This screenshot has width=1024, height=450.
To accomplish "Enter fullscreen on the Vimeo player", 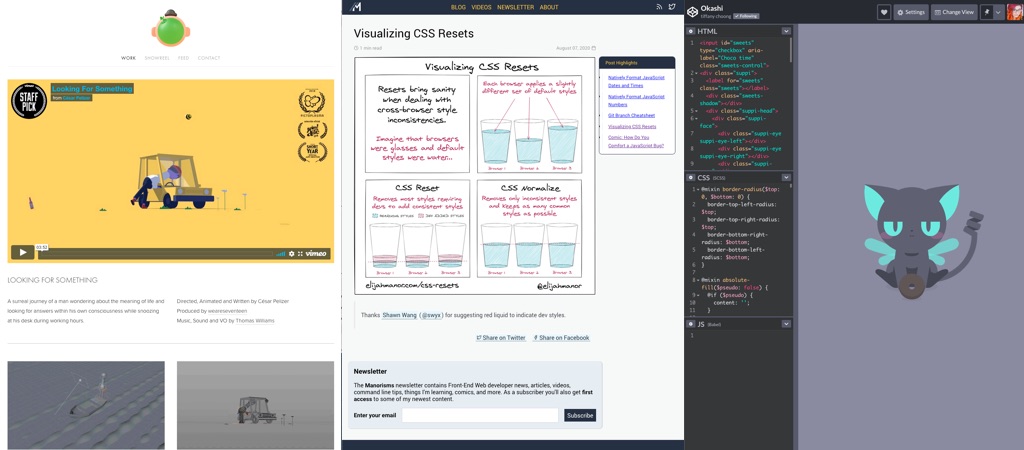I will click(x=300, y=253).
